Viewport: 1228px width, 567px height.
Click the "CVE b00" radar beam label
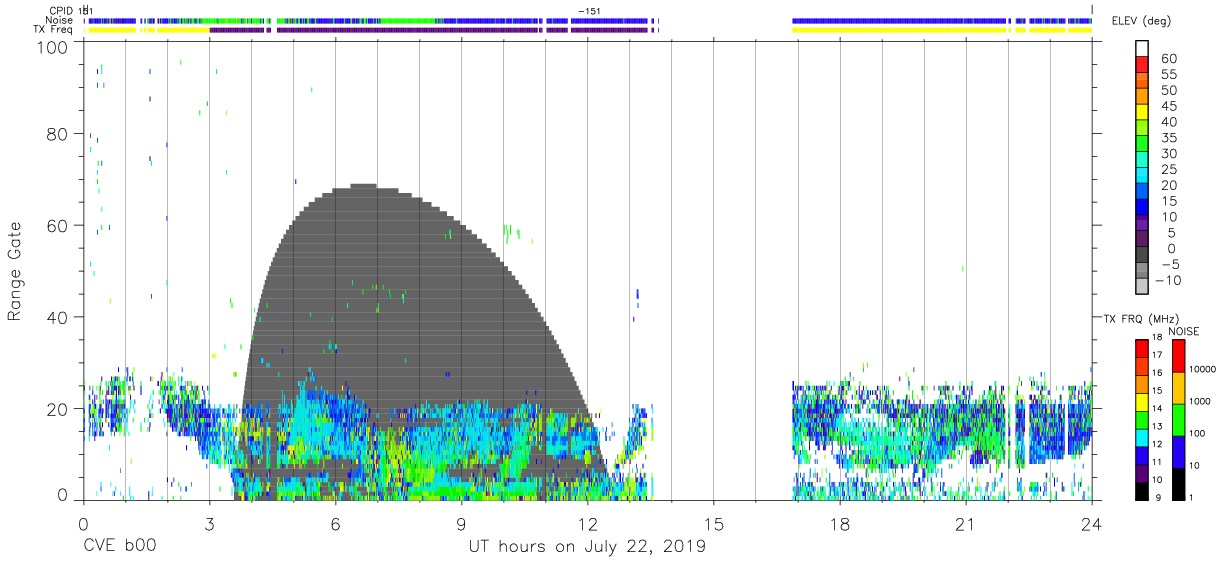[119, 547]
